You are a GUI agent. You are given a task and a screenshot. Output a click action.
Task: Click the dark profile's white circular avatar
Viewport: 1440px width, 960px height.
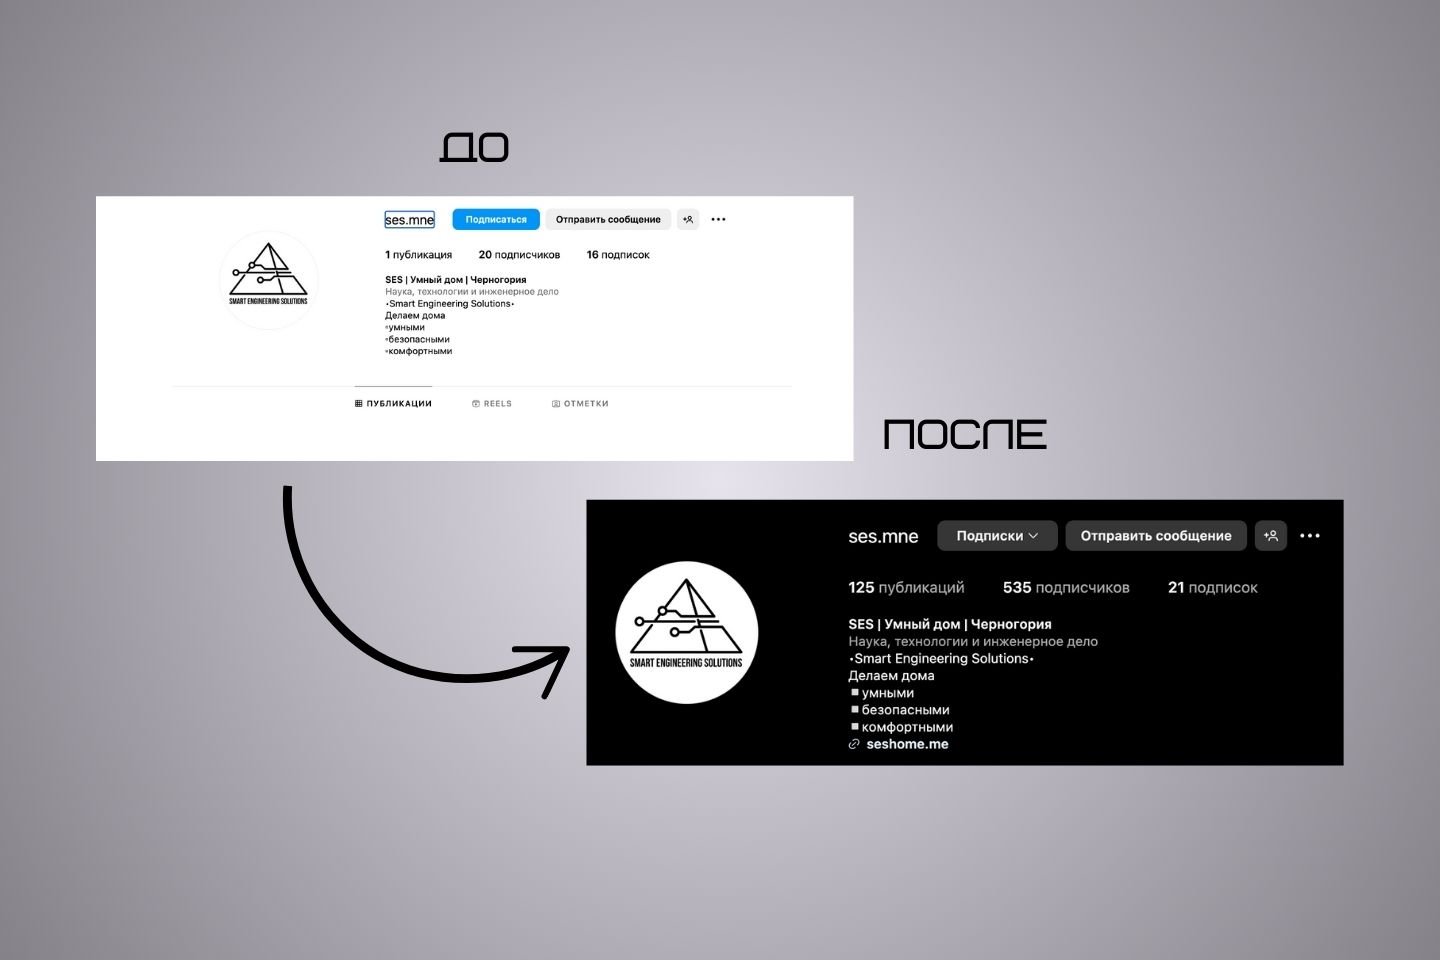(x=687, y=632)
